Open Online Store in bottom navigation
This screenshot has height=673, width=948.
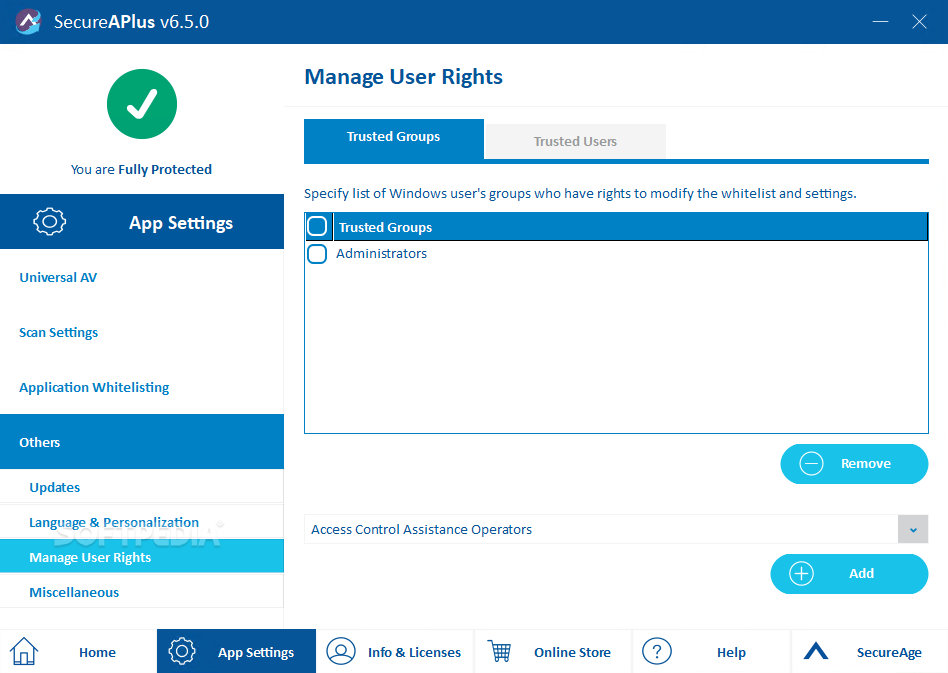pyautogui.click(x=553, y=651)
